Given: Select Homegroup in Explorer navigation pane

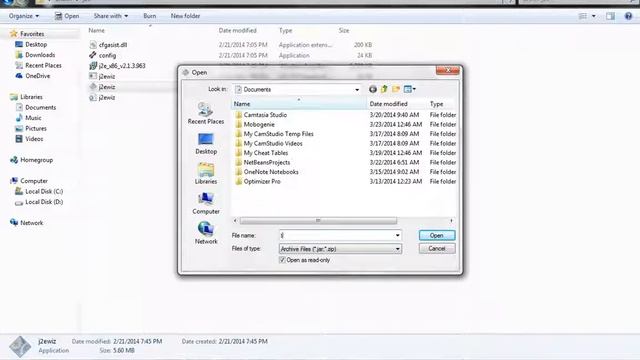Looking at the screenshot, I should coord(32,160).
